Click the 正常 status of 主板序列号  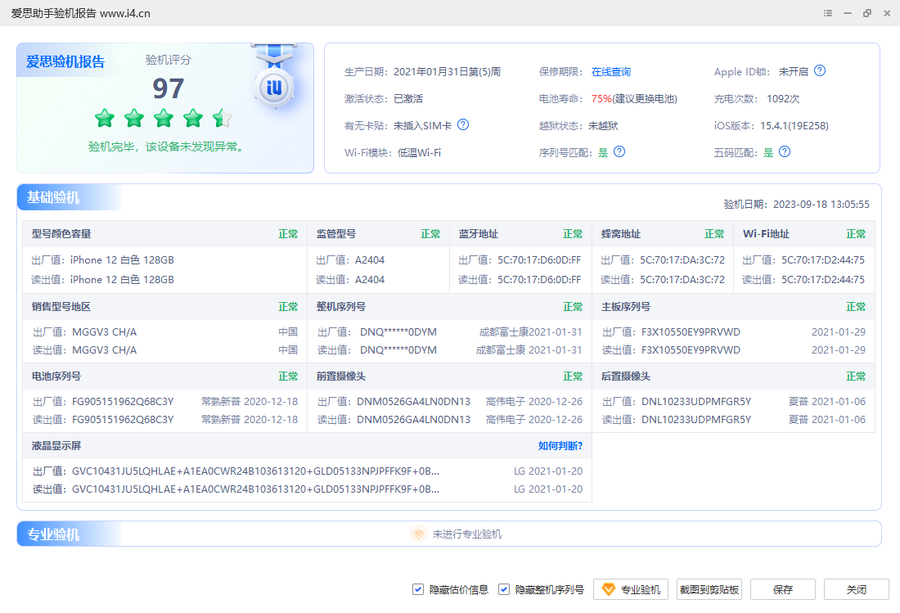click(x=856, y=307)
